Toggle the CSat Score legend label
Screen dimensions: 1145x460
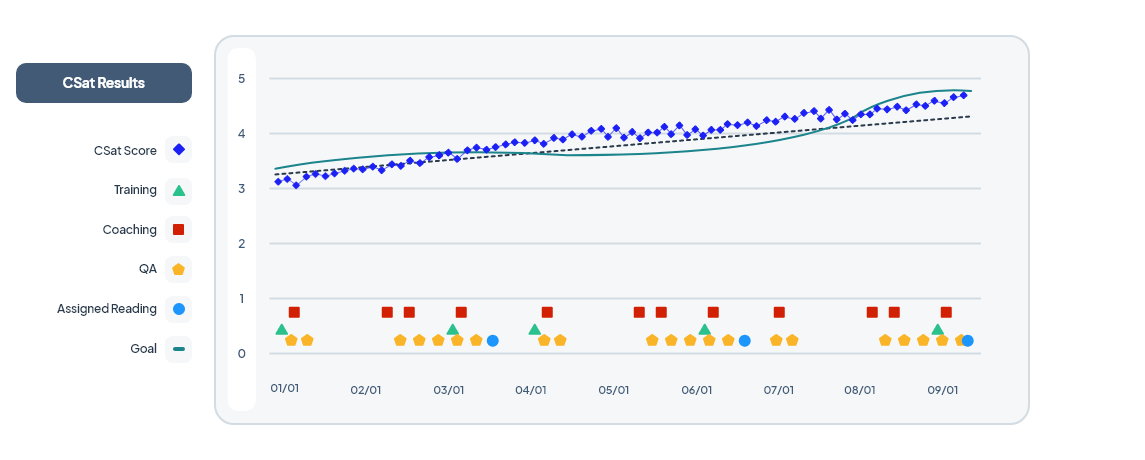[125, 150]
